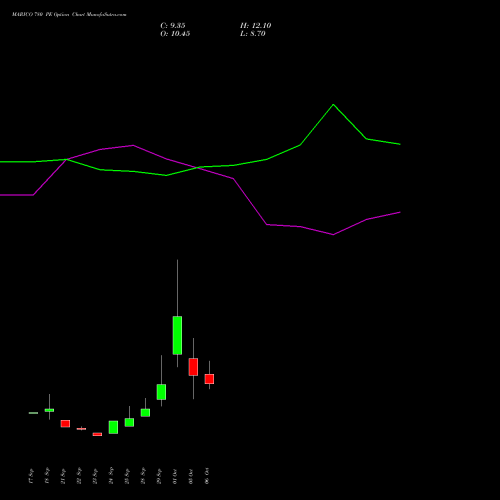Click the 22 Sep date label
This screenshot has width=500, height=500.
79,476
